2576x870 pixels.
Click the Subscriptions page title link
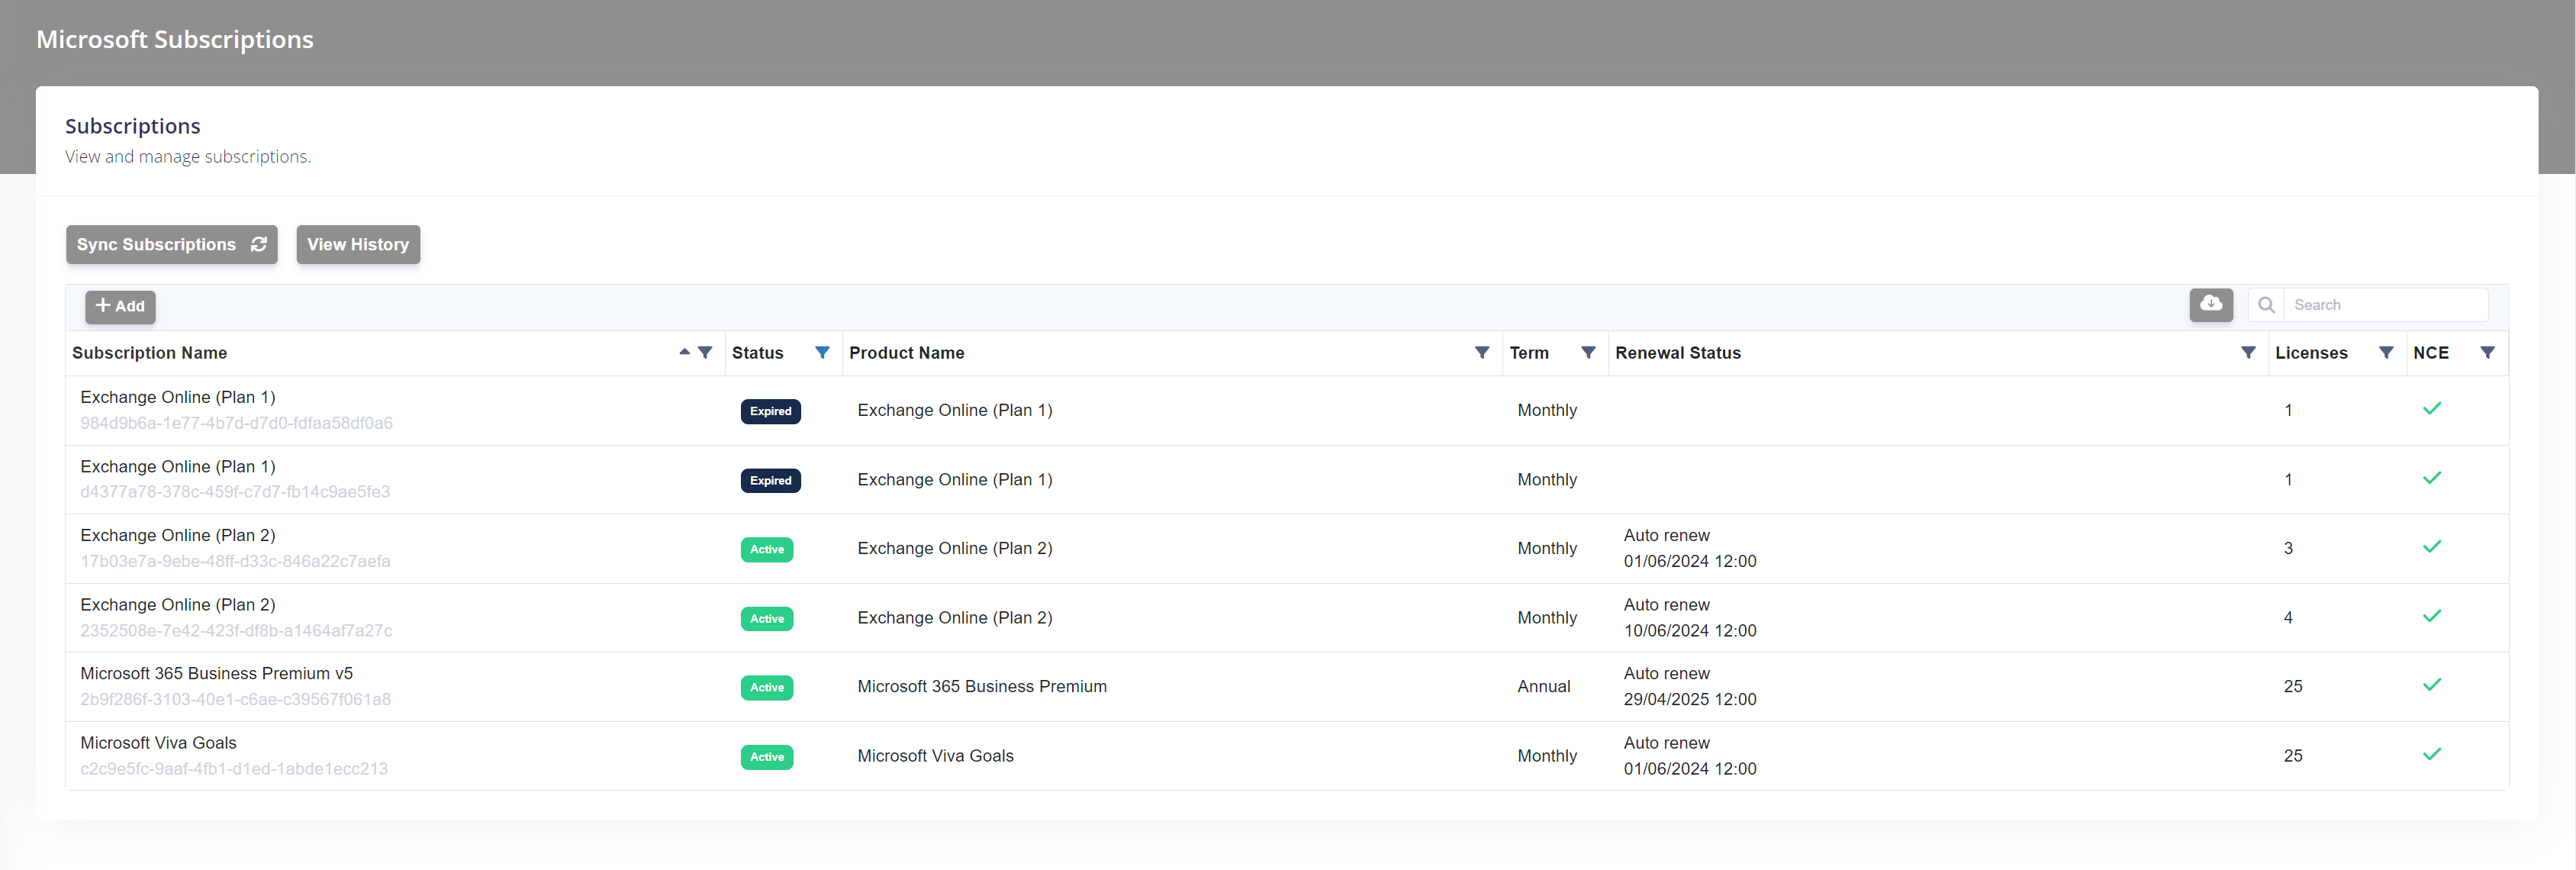(x=133, y=125)
